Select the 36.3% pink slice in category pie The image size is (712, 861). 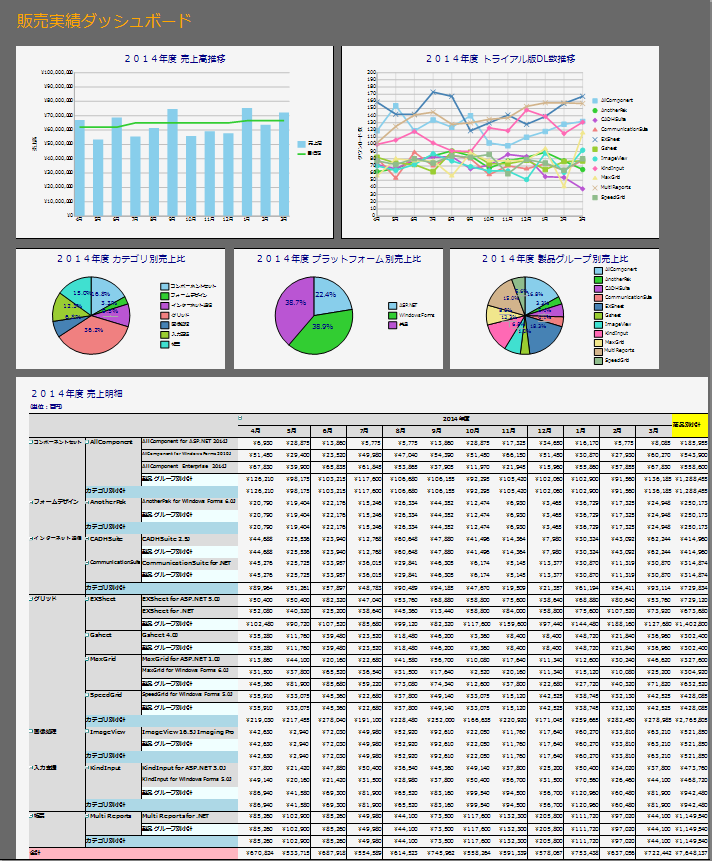coord(93,336)
